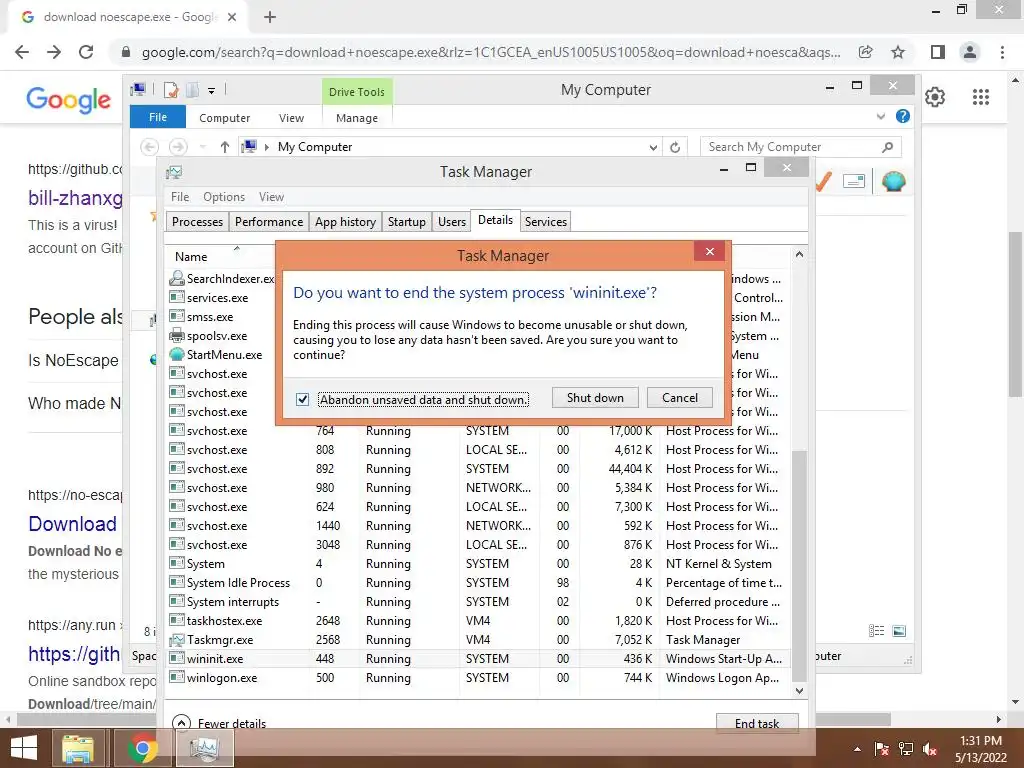1024x768 pixels.
Task: Refresh the My Computer window
Action: click(x=675, y=148)
